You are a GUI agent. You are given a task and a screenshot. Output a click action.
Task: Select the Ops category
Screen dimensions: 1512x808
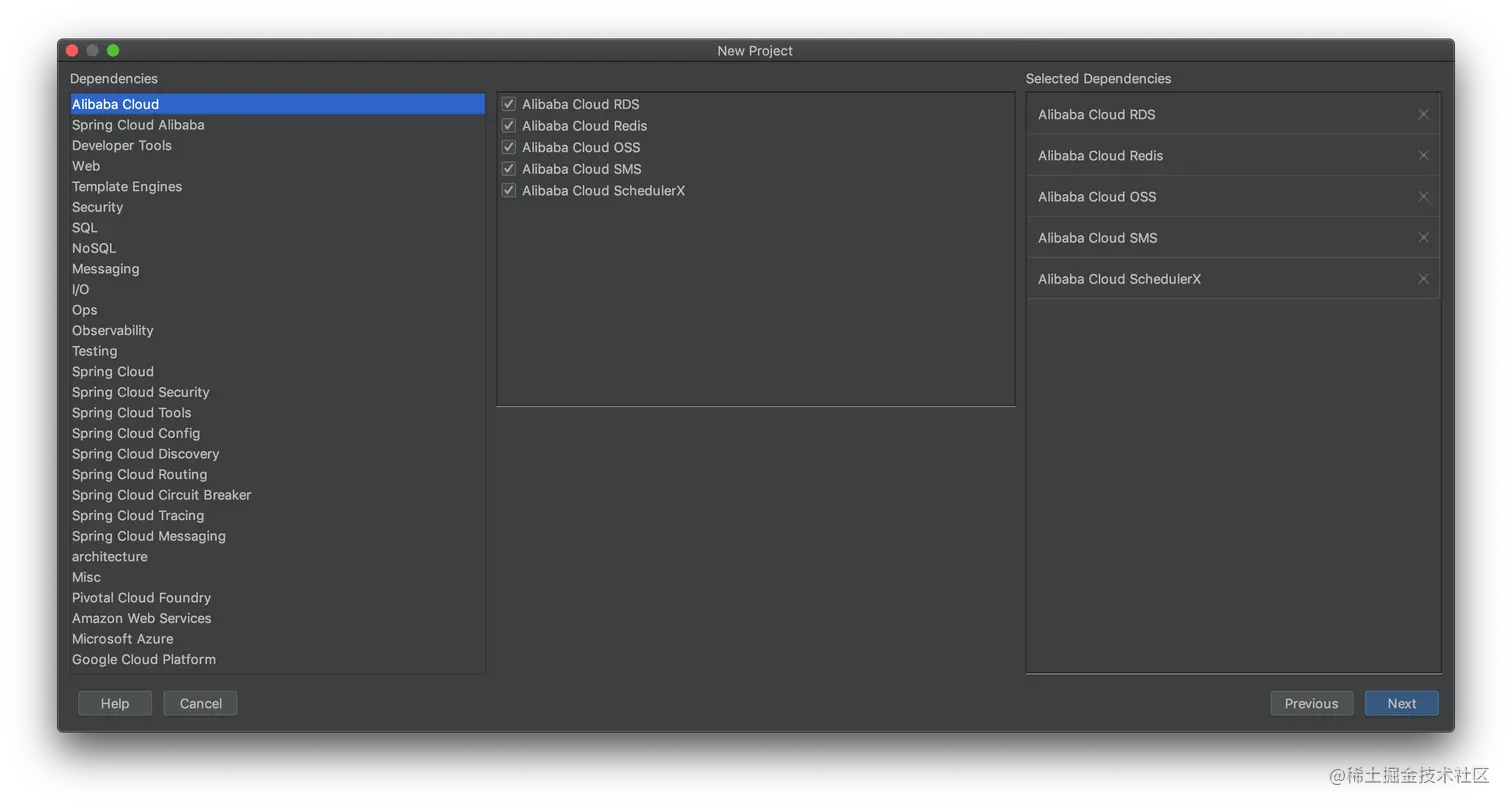tap(277, 310)
